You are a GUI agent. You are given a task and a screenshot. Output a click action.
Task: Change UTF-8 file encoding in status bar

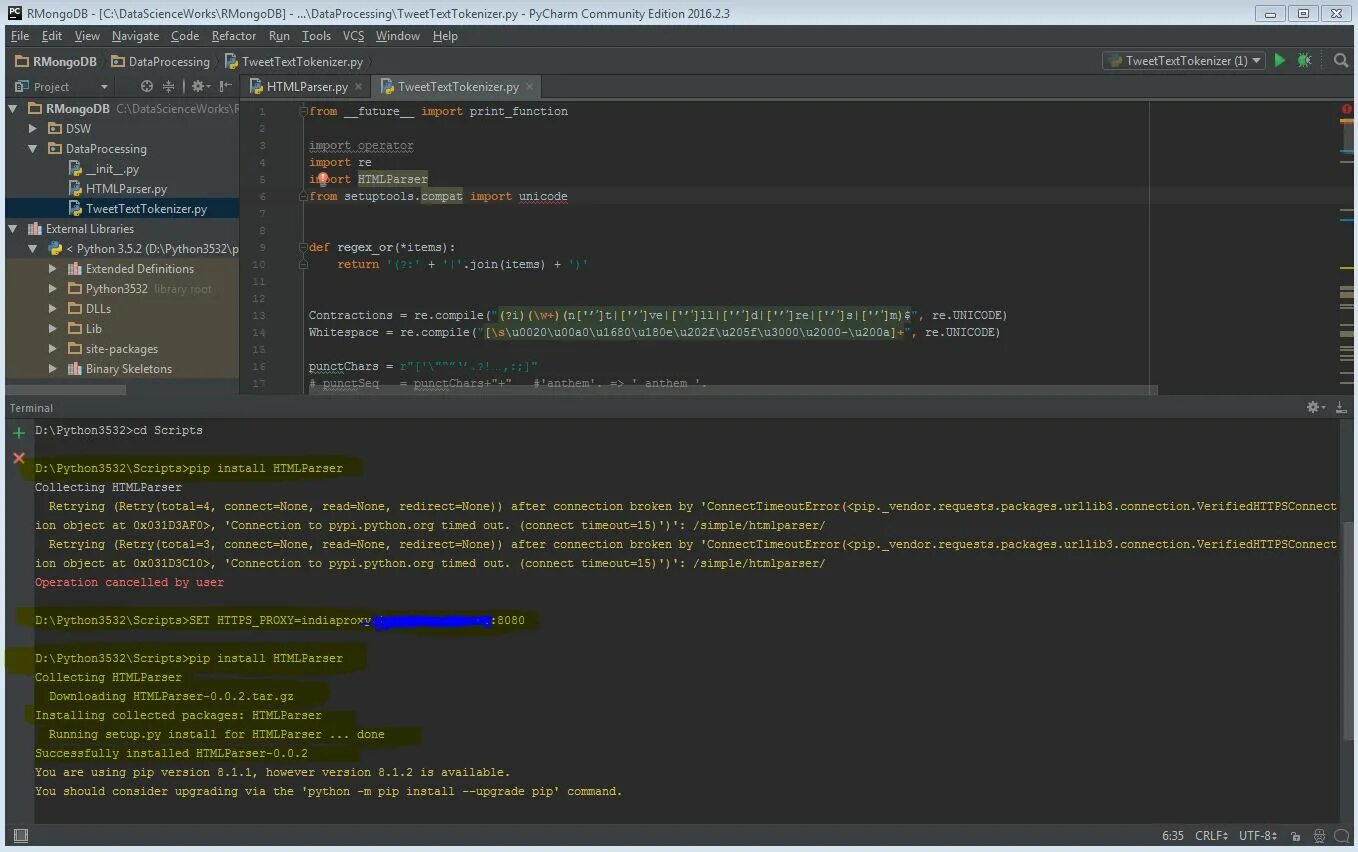[1258, 836]
